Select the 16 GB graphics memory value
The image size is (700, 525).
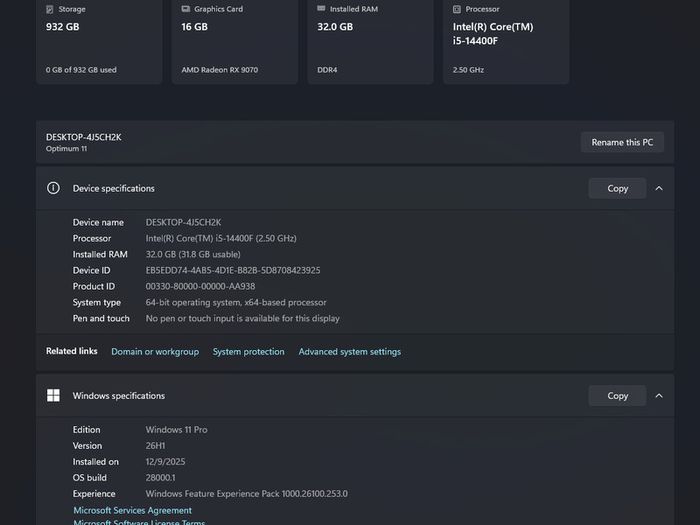click(x=194, y=27)
